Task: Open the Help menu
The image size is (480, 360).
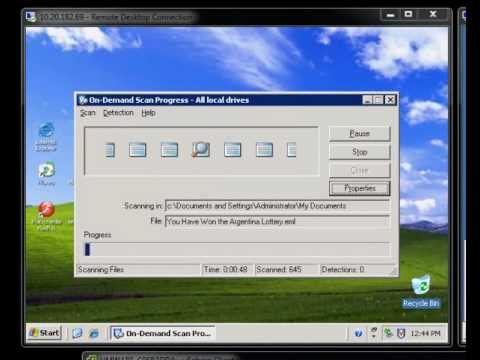Action: tap(148, 113)
